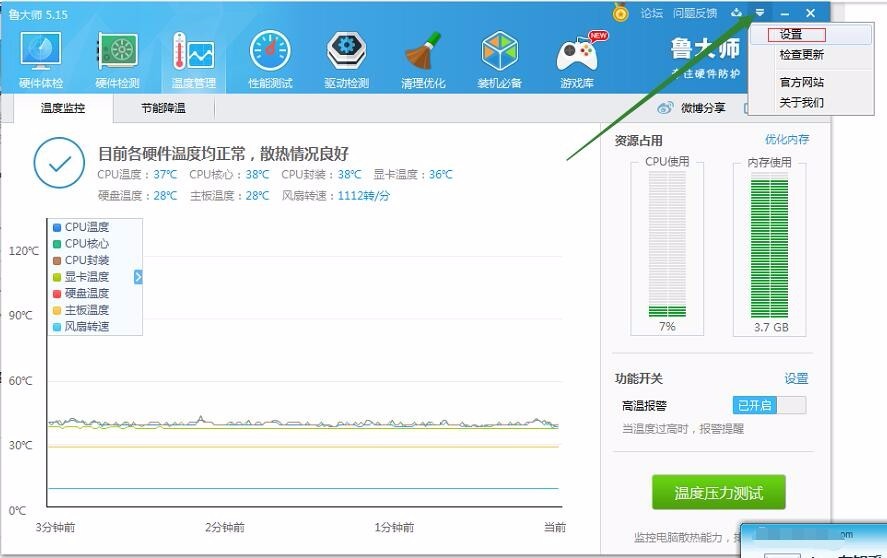Click the CPU使用 usage bar gauge
Viewport: 887px width, 558px height.
[668, 244]
